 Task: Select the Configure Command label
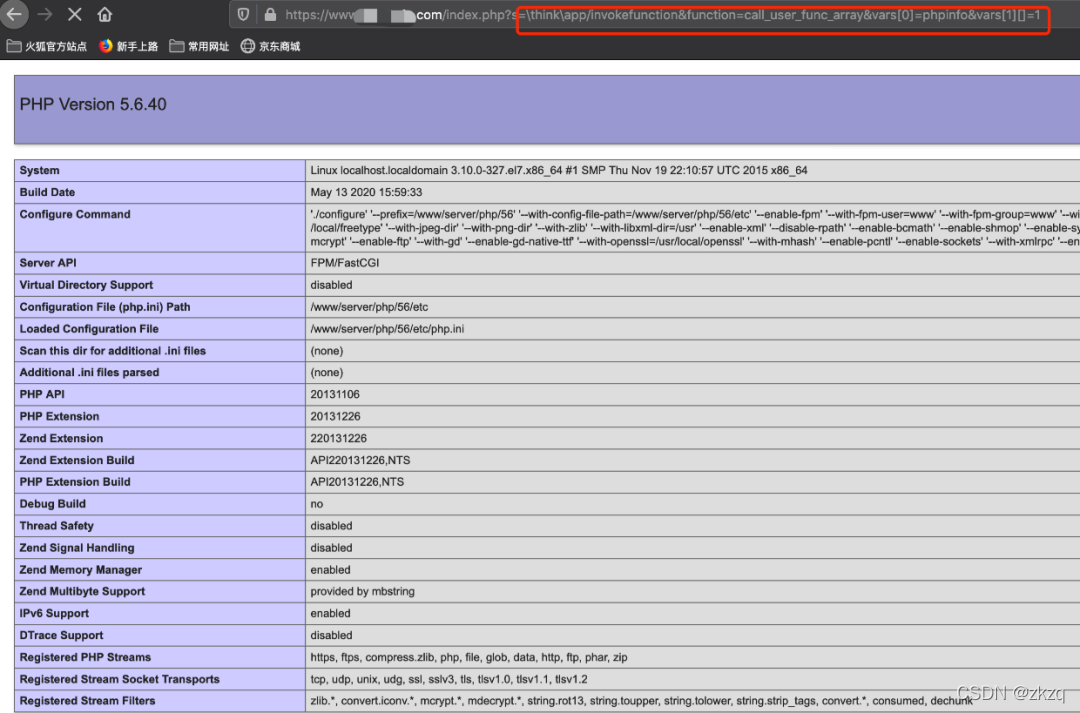click(74, 214)
